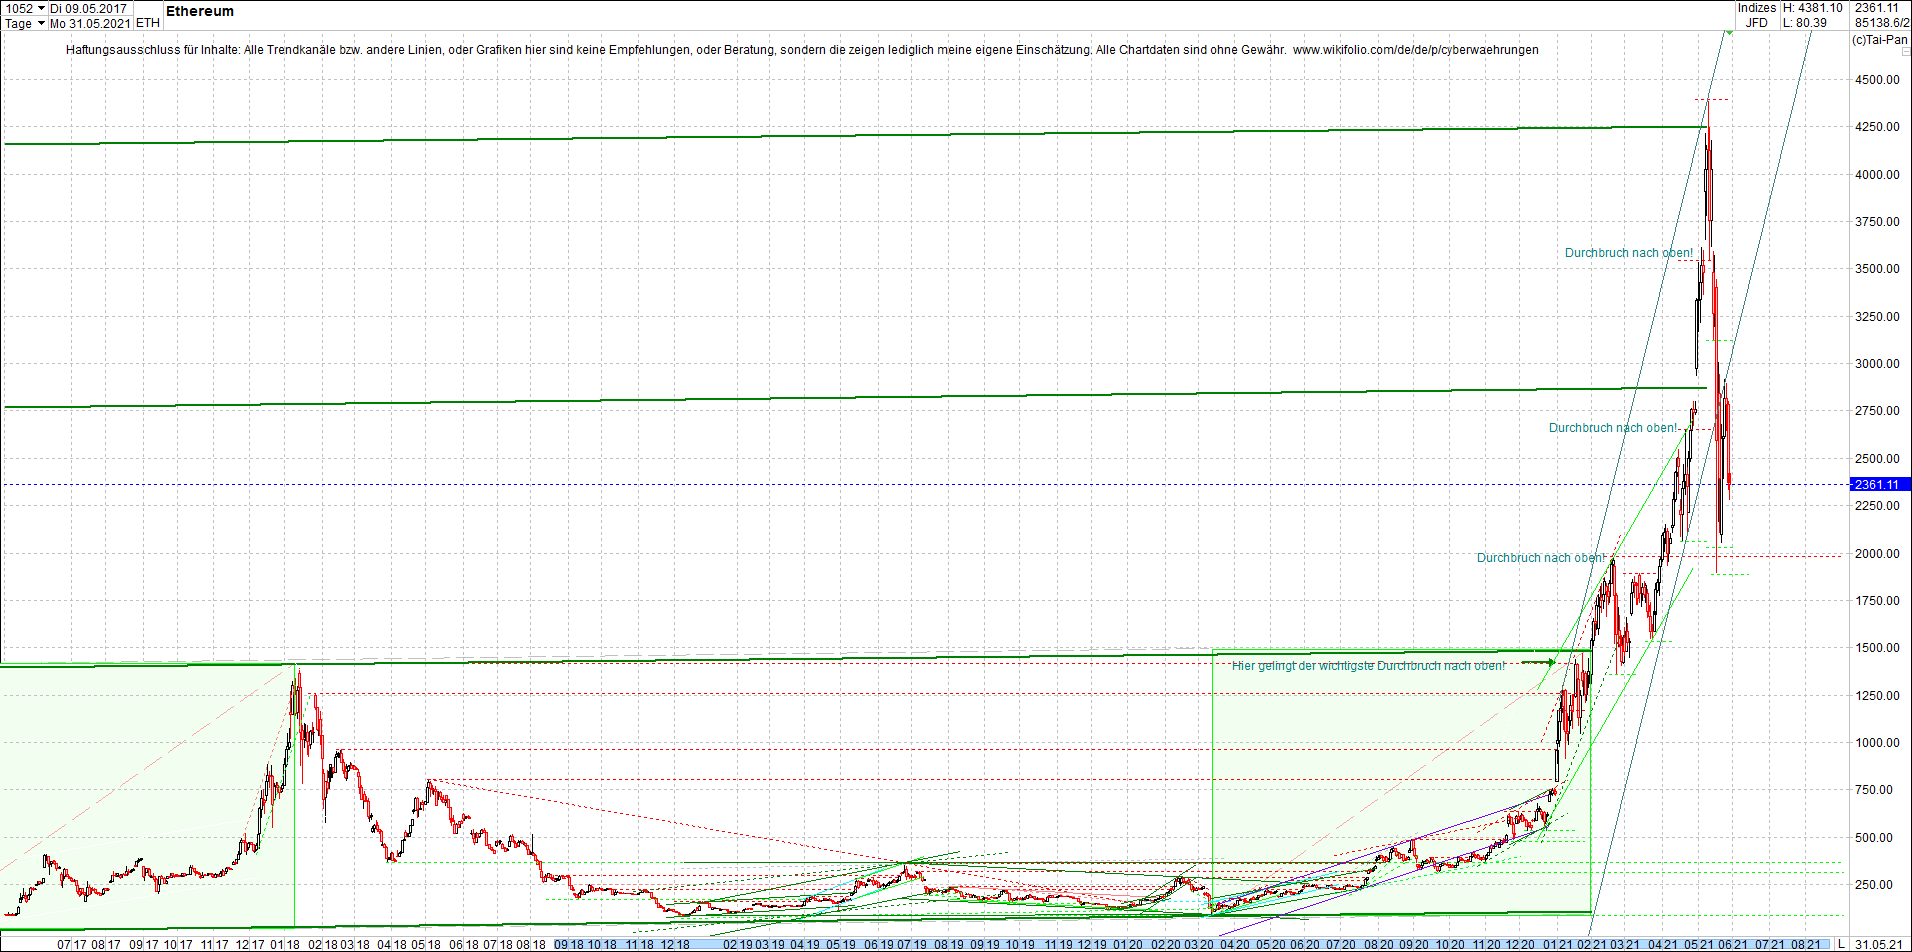Click the 01 18 label on time axis
Image resolution: width=1912 pixels, height=952 pixels.
point(285,944)
